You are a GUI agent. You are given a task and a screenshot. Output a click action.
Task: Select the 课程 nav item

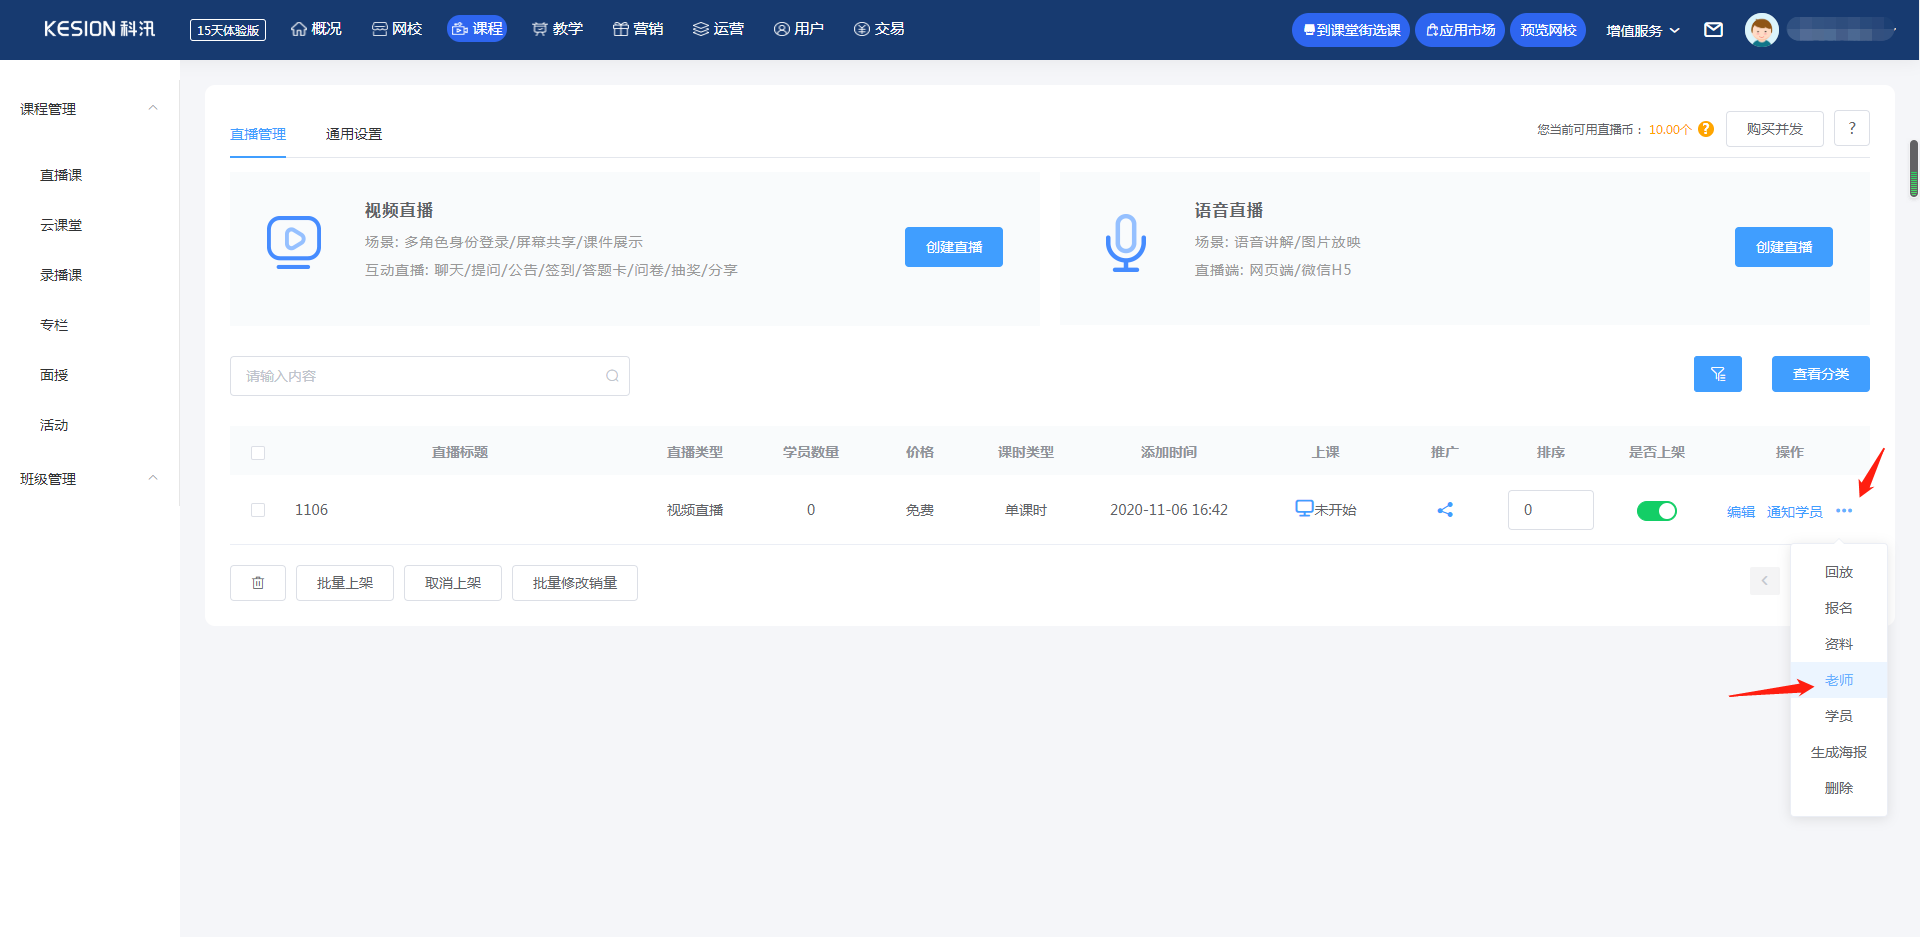[x=477, y=29]
